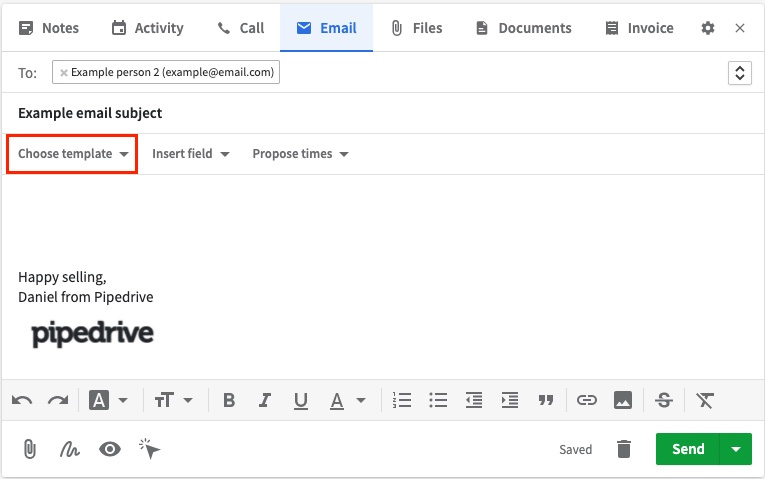Viewport: 765px width, 479px height.
Task: Delete the draft with the trash icon
Action: [624, 449]
